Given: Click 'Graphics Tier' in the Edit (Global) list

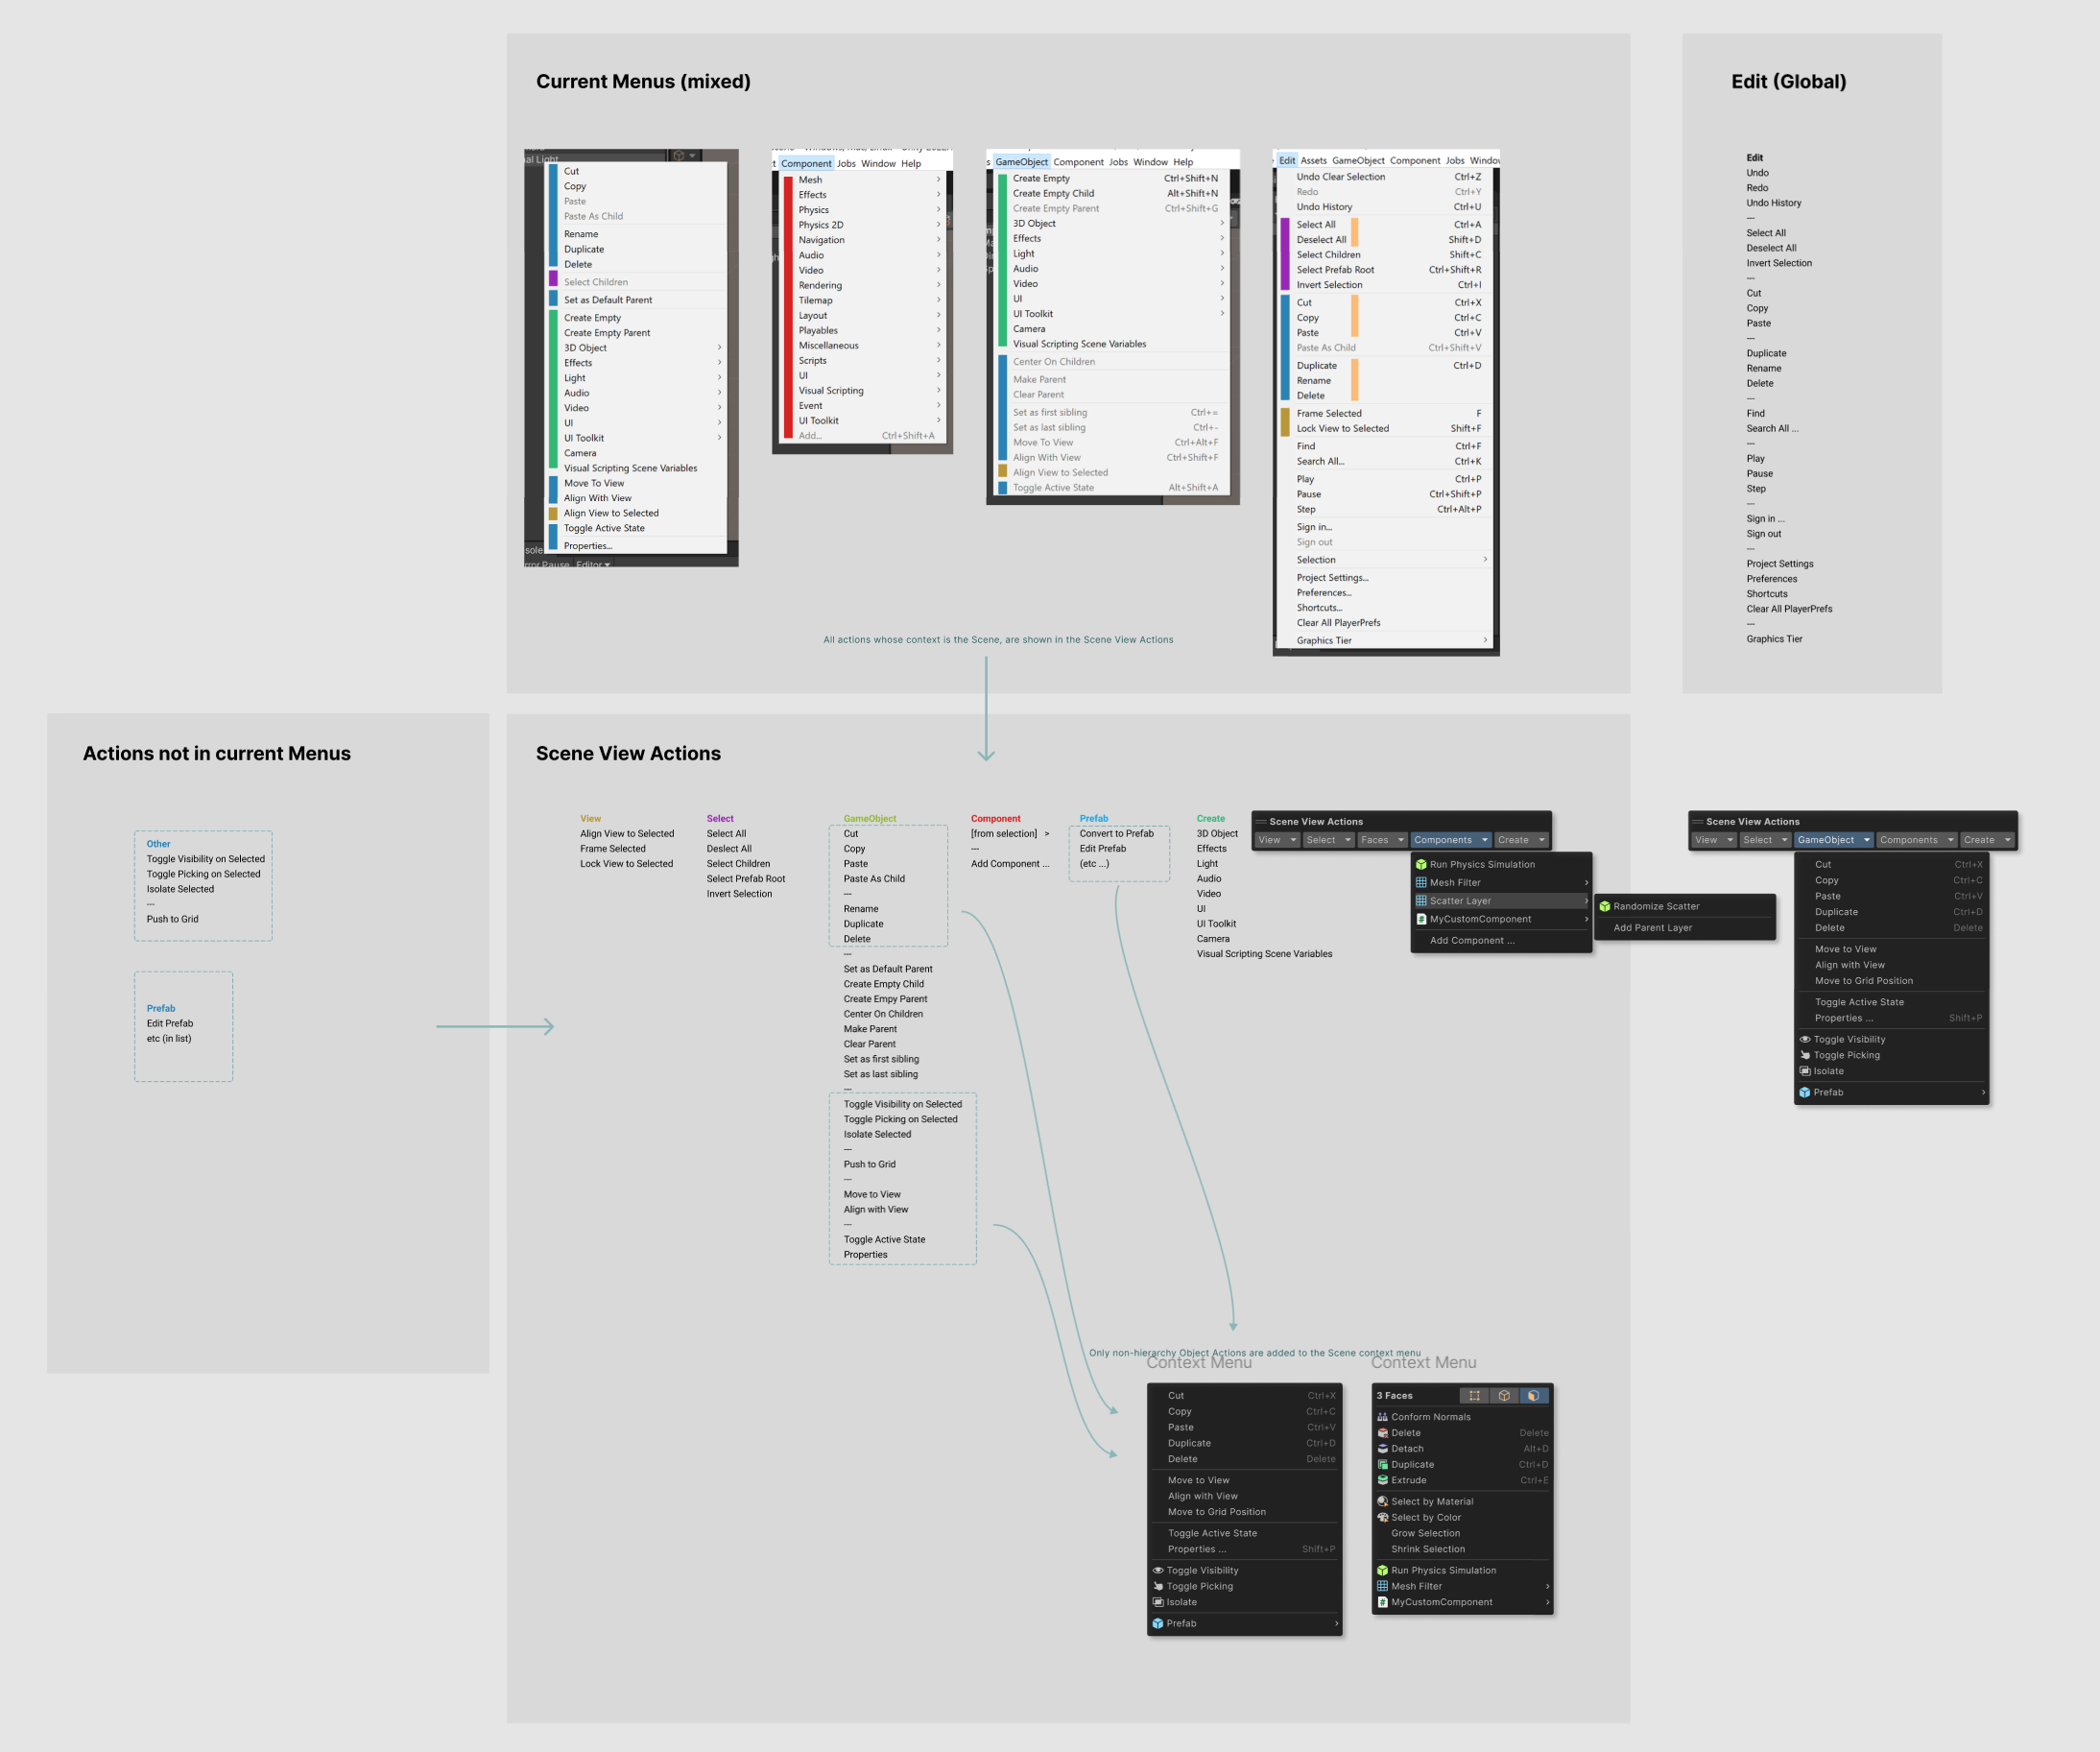Looking at the screenshot, I should pyautogui.click(x=1774, y=639).
